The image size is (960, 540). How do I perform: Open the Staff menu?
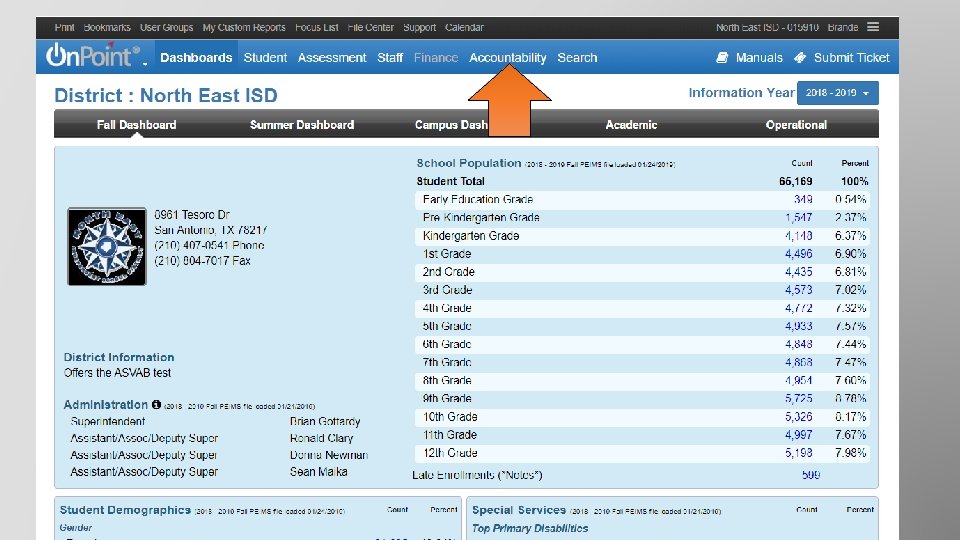click(x=390, y=58)
